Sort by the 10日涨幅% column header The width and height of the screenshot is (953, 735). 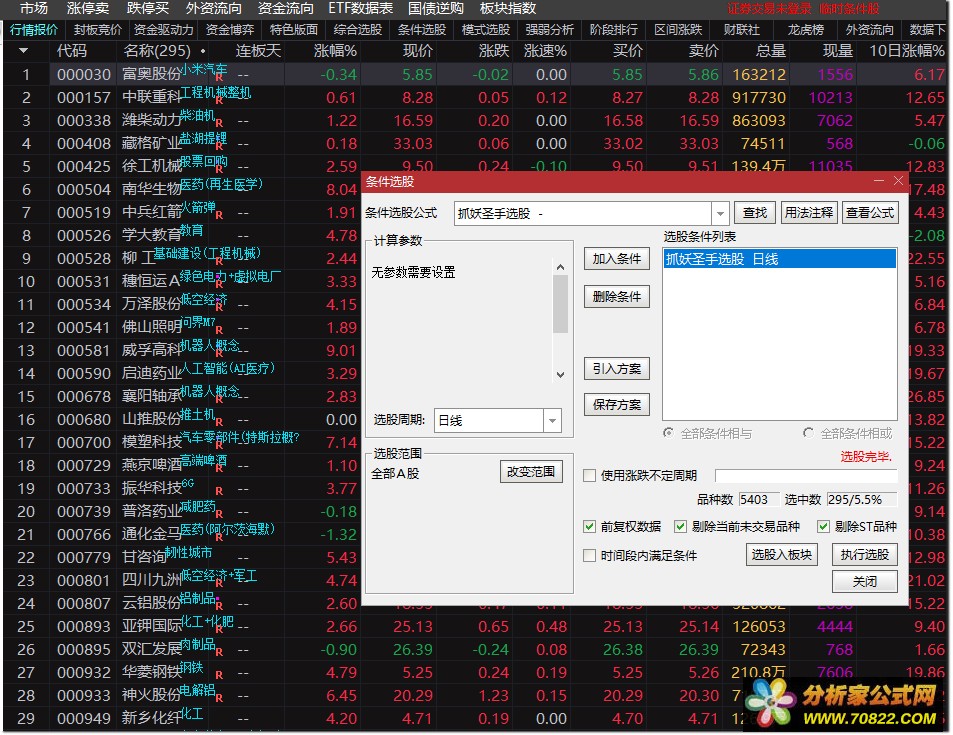[907, 51]
